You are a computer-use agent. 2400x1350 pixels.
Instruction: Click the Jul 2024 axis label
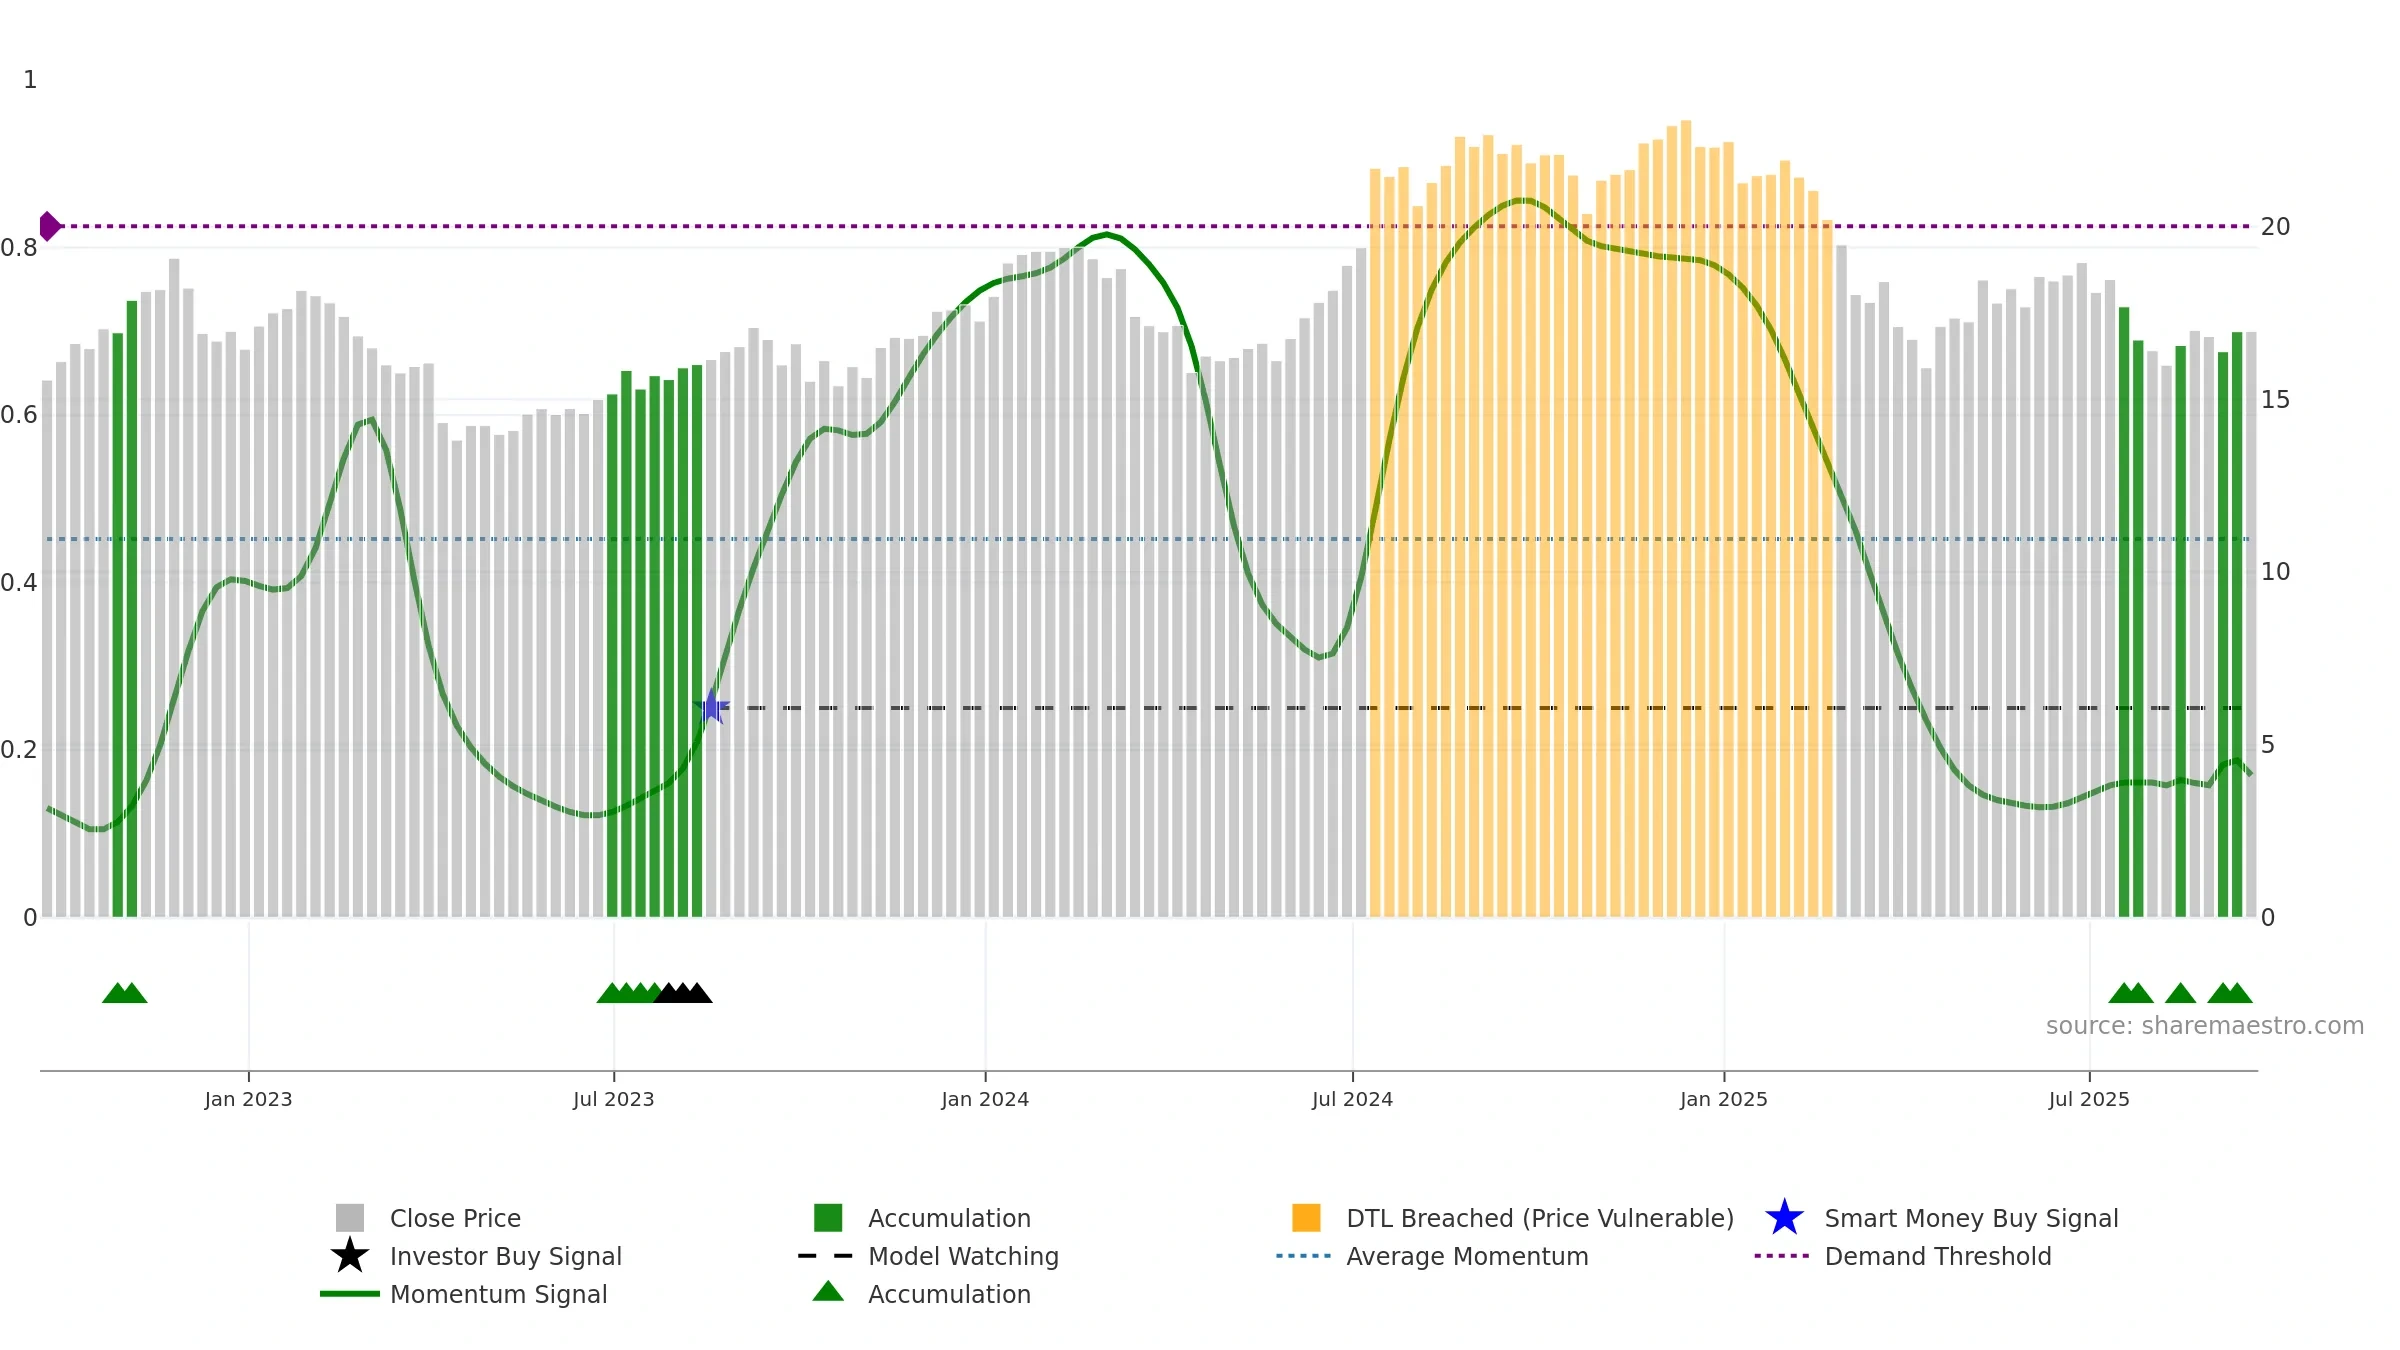click(1352, 1100)
